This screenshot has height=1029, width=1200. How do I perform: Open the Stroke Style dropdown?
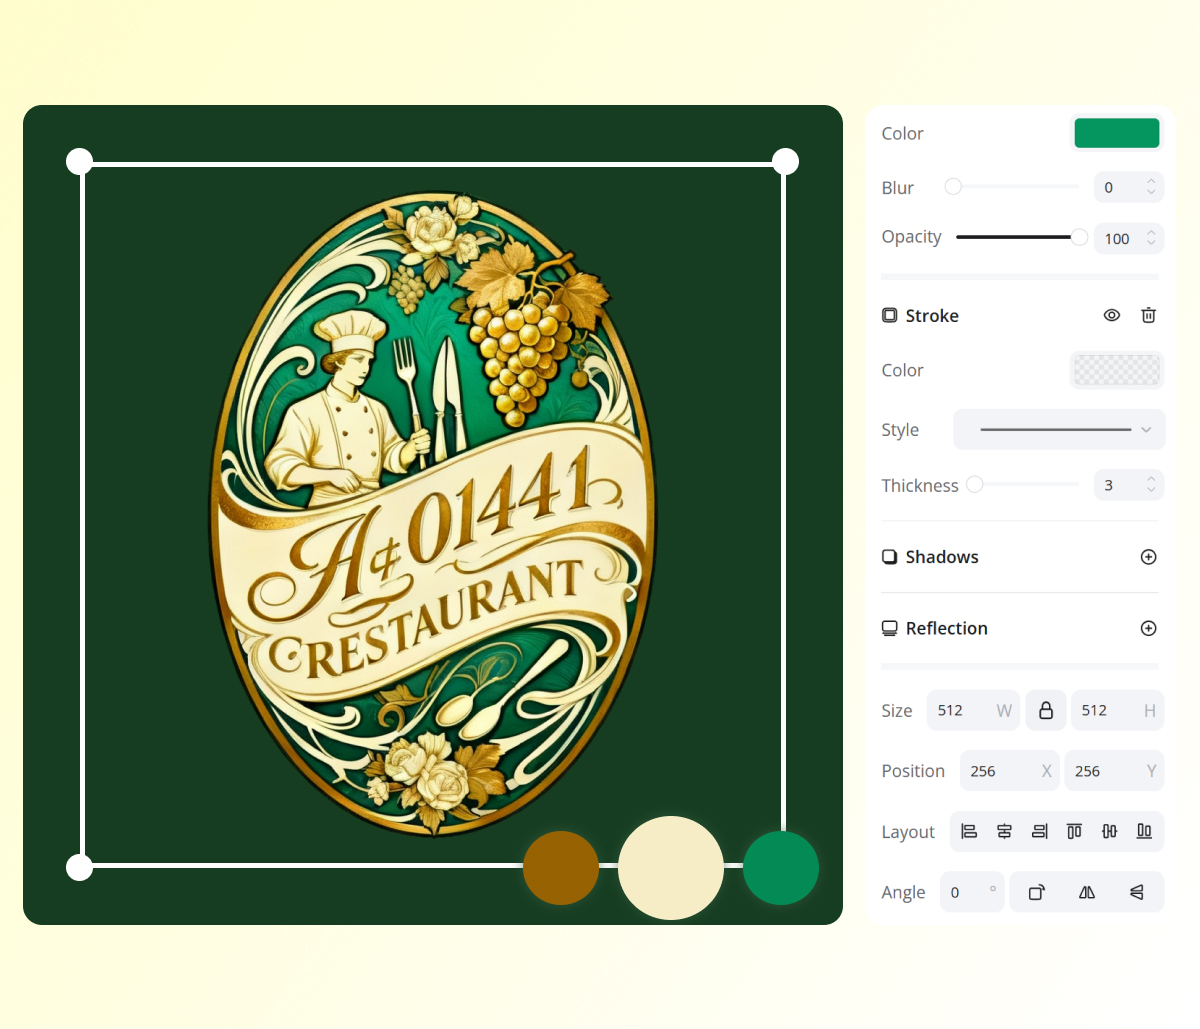(1059, 430)
